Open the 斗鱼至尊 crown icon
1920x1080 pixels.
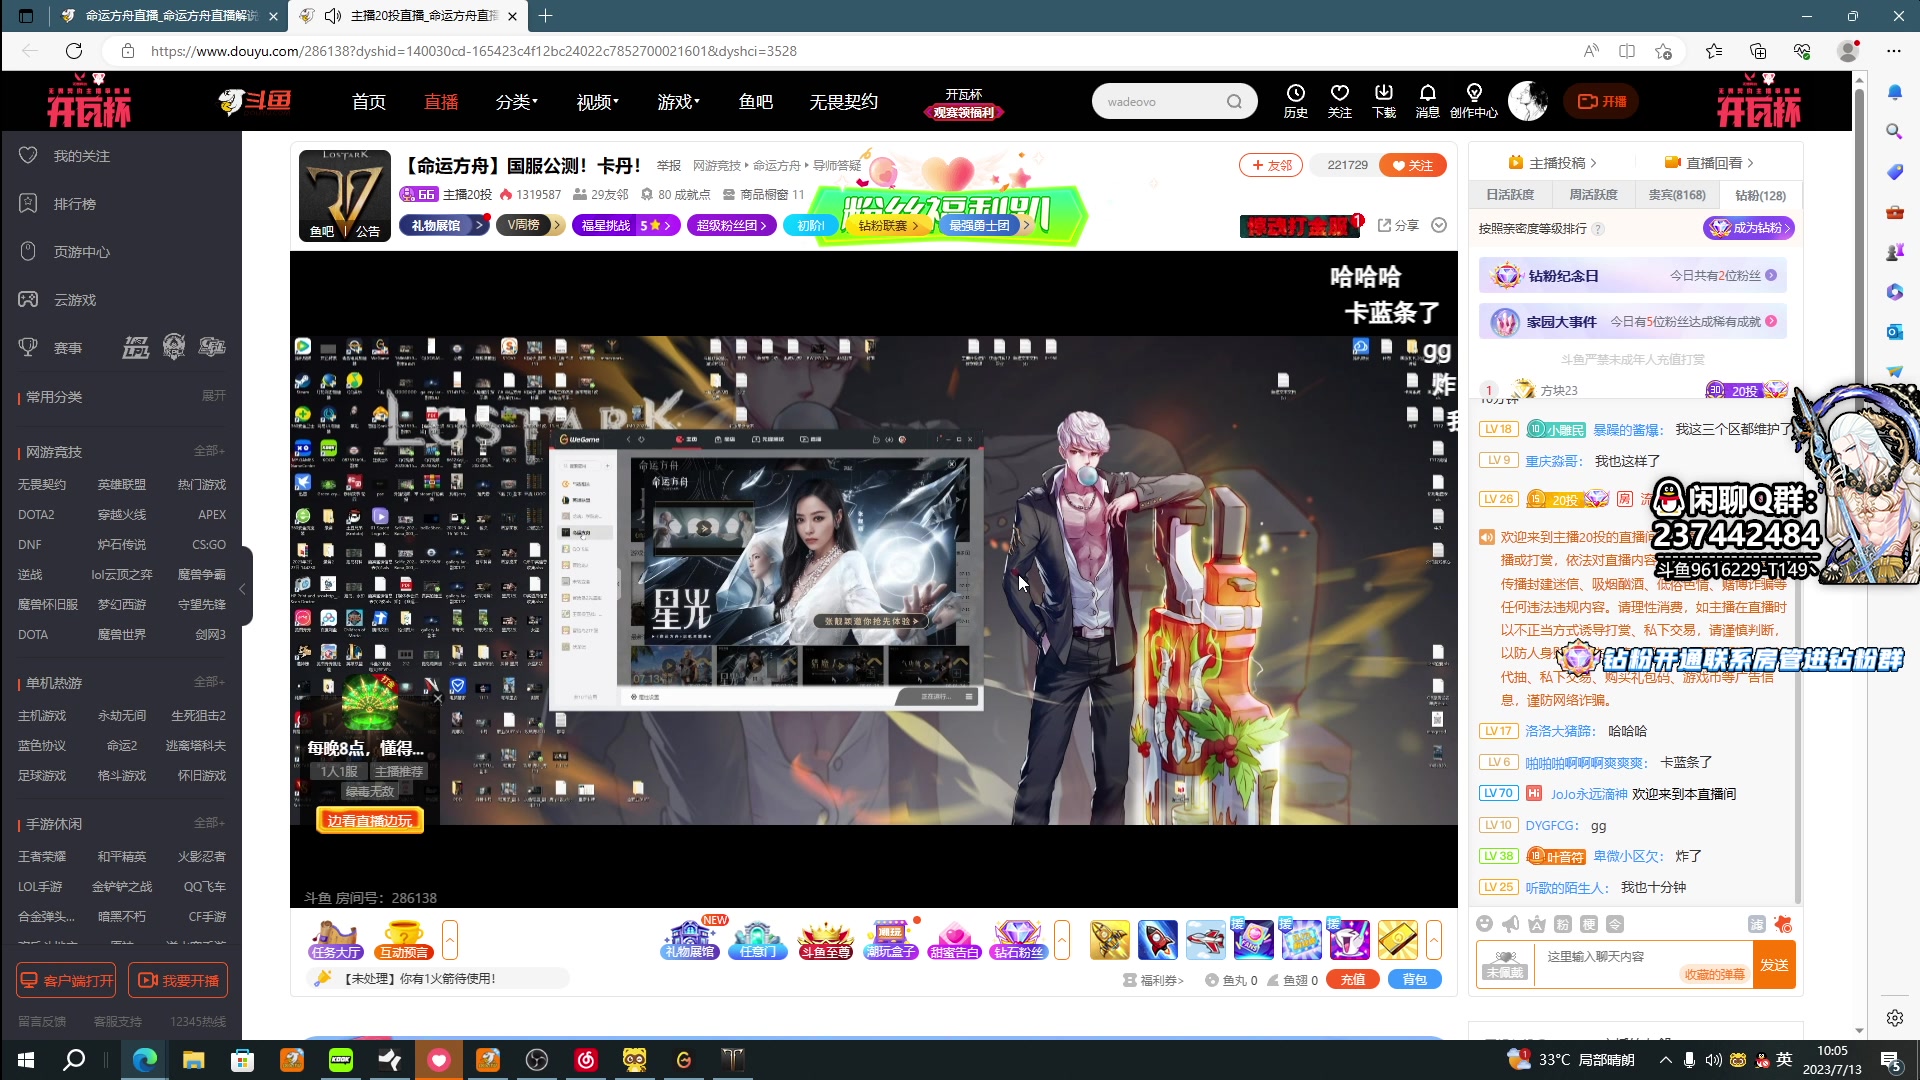[825, 940]
